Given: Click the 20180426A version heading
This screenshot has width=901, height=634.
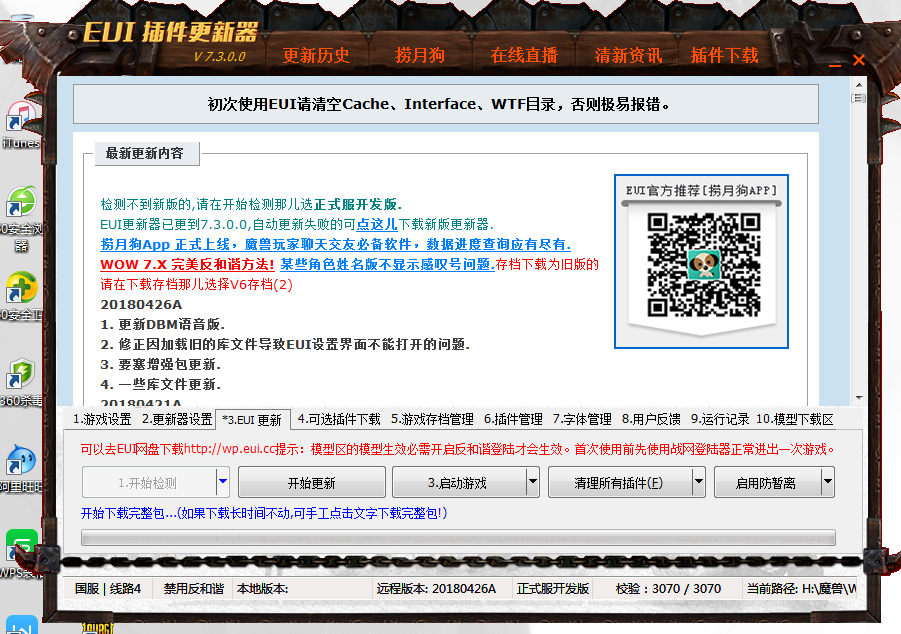Looking at the screenshot, I should click(141, 305).
